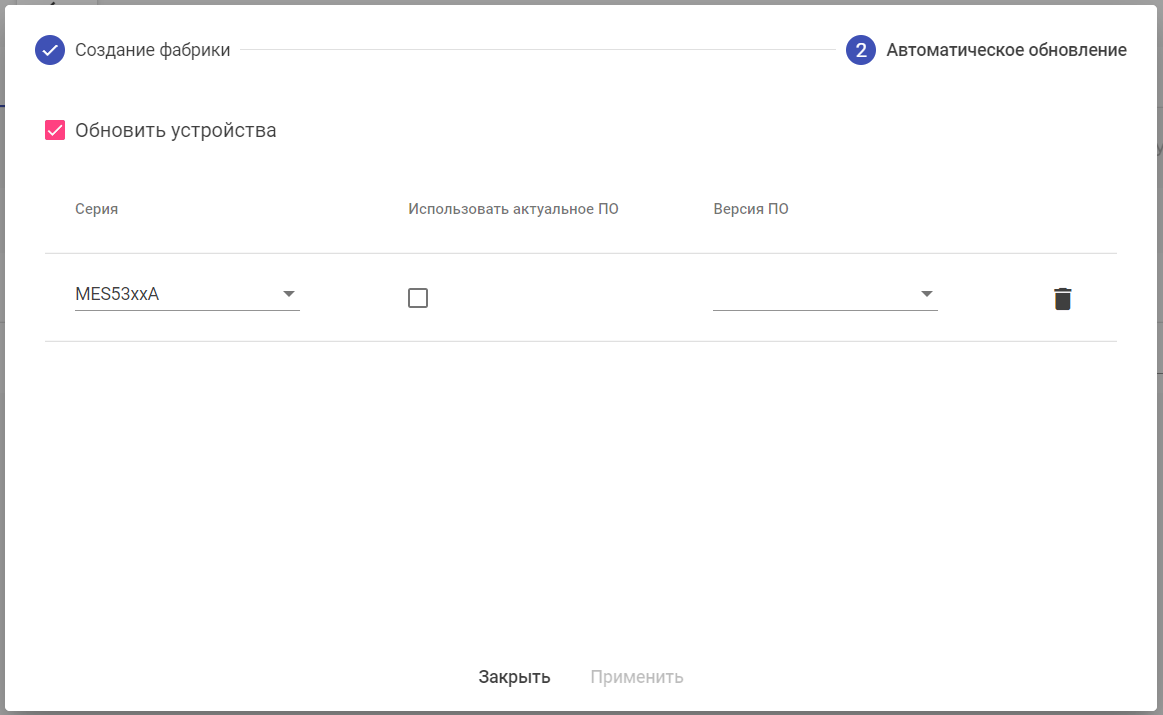
Task: Enable the Использовать актуальное ПО checkbox
Action: 418,298
